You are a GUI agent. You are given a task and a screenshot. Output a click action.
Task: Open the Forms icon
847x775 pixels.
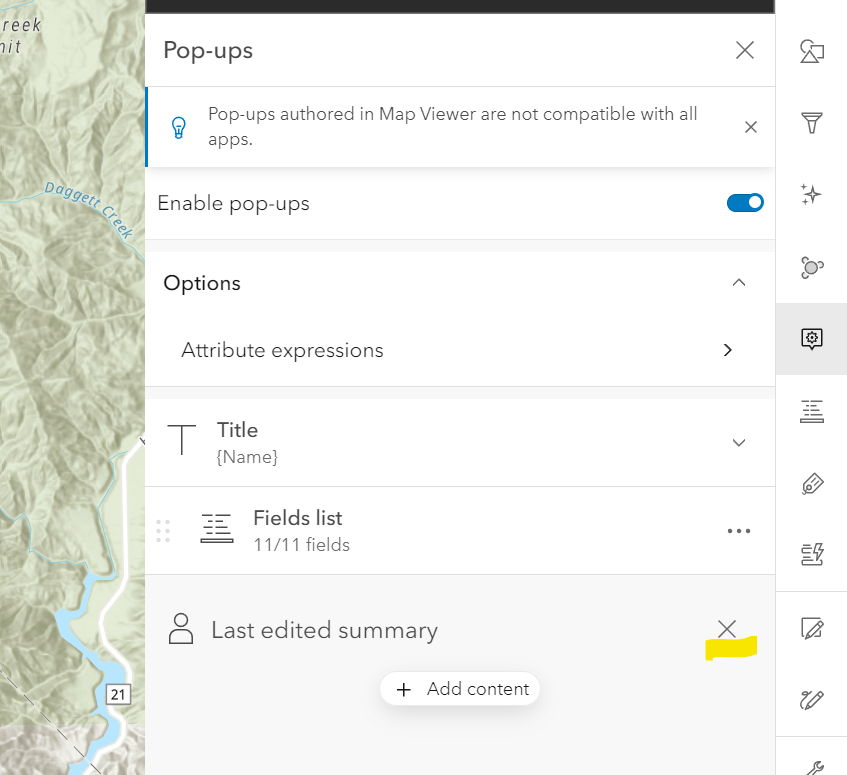point(811,555)
